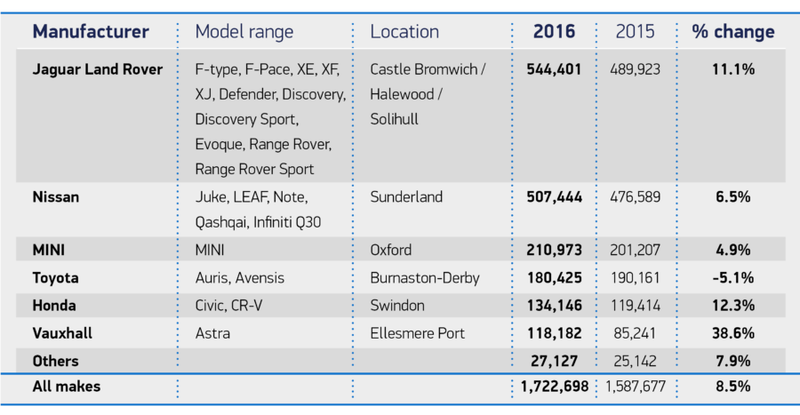
Task: Select the Vauxhall manufacturer cell
Action: point(62,334)
